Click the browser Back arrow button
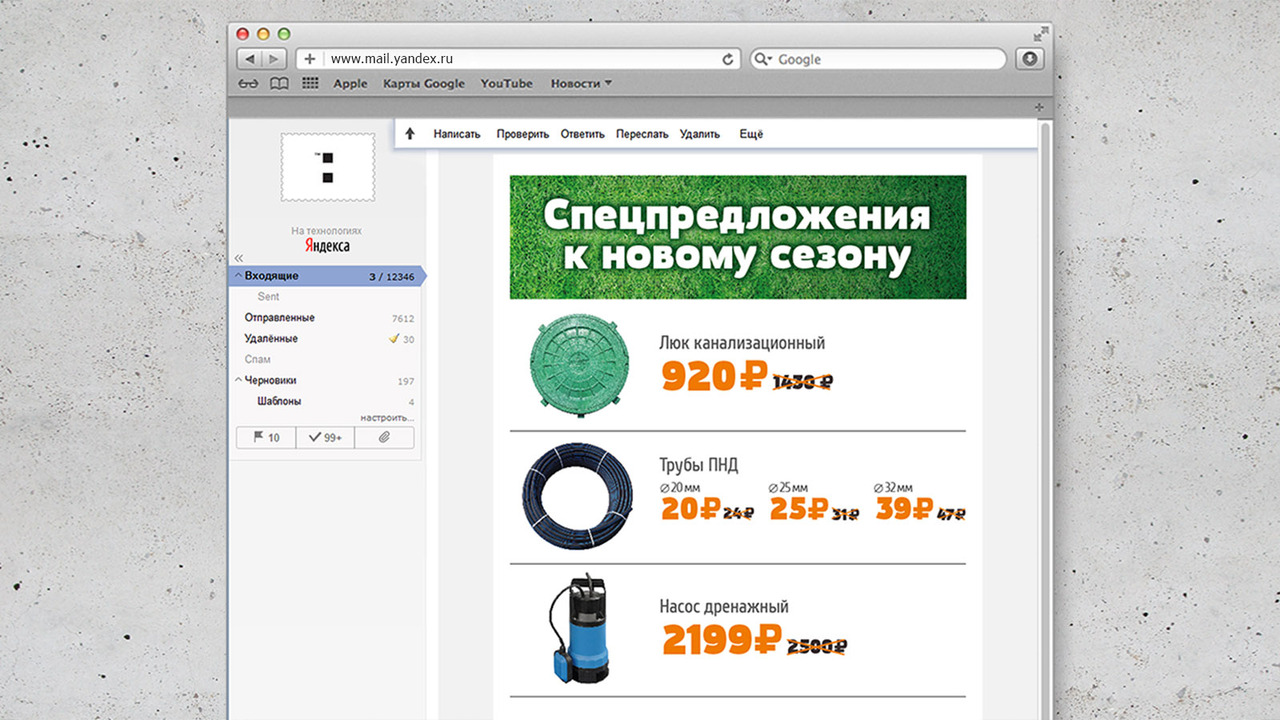 tap(250, 59)
